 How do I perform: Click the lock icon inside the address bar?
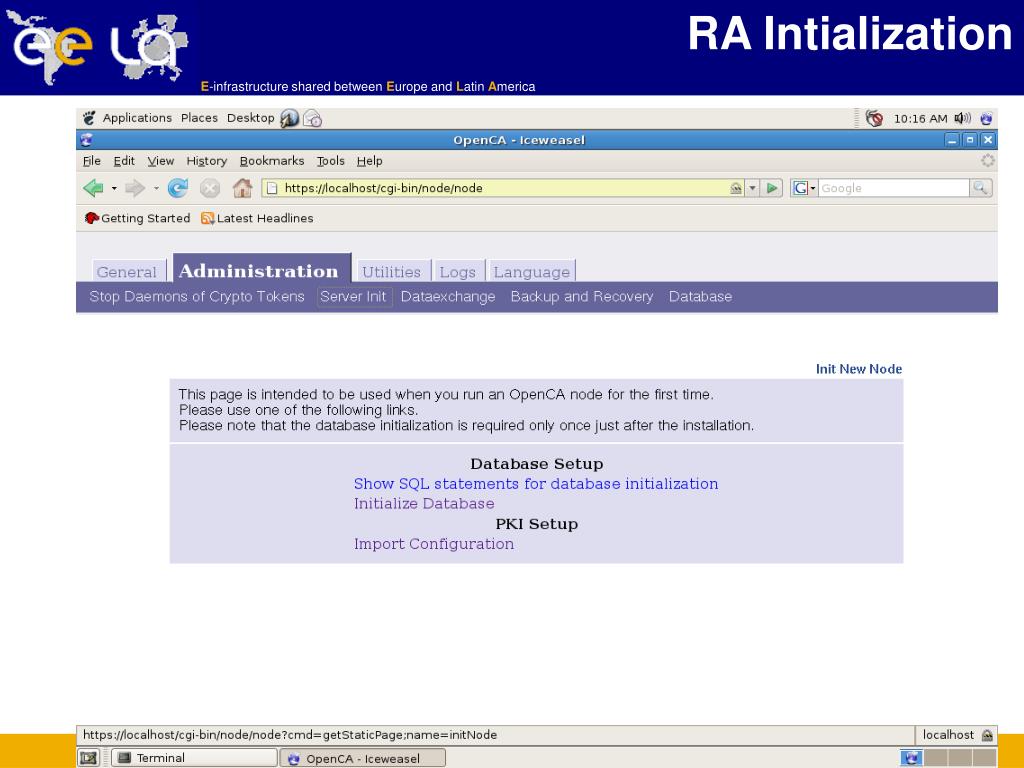click(736, 188)
